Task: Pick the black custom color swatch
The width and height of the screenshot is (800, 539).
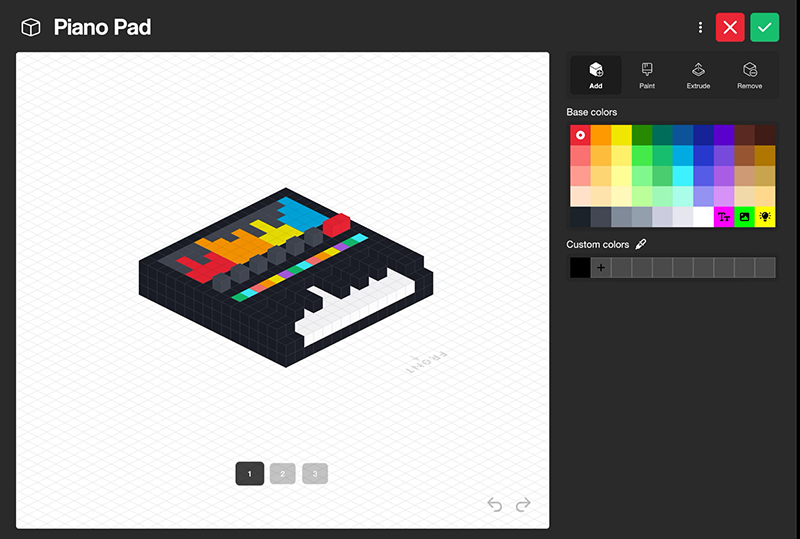Action: tap(580, 267)
